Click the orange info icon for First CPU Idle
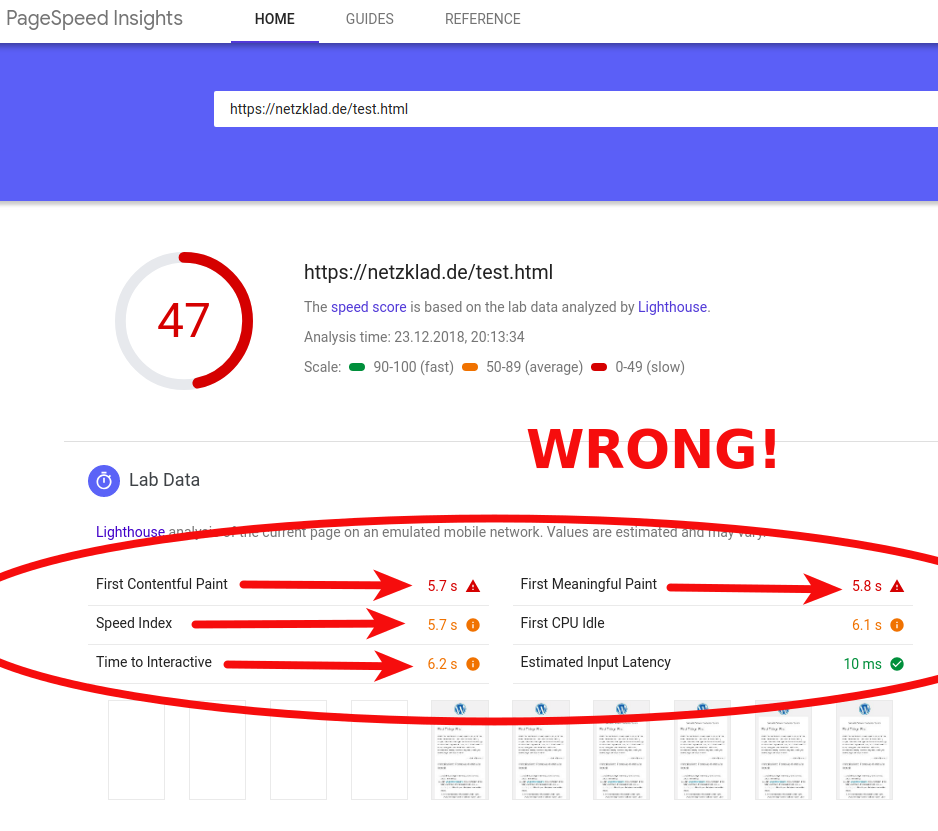The width and height of the screenshot is (938, 831). tap(897, 625)
